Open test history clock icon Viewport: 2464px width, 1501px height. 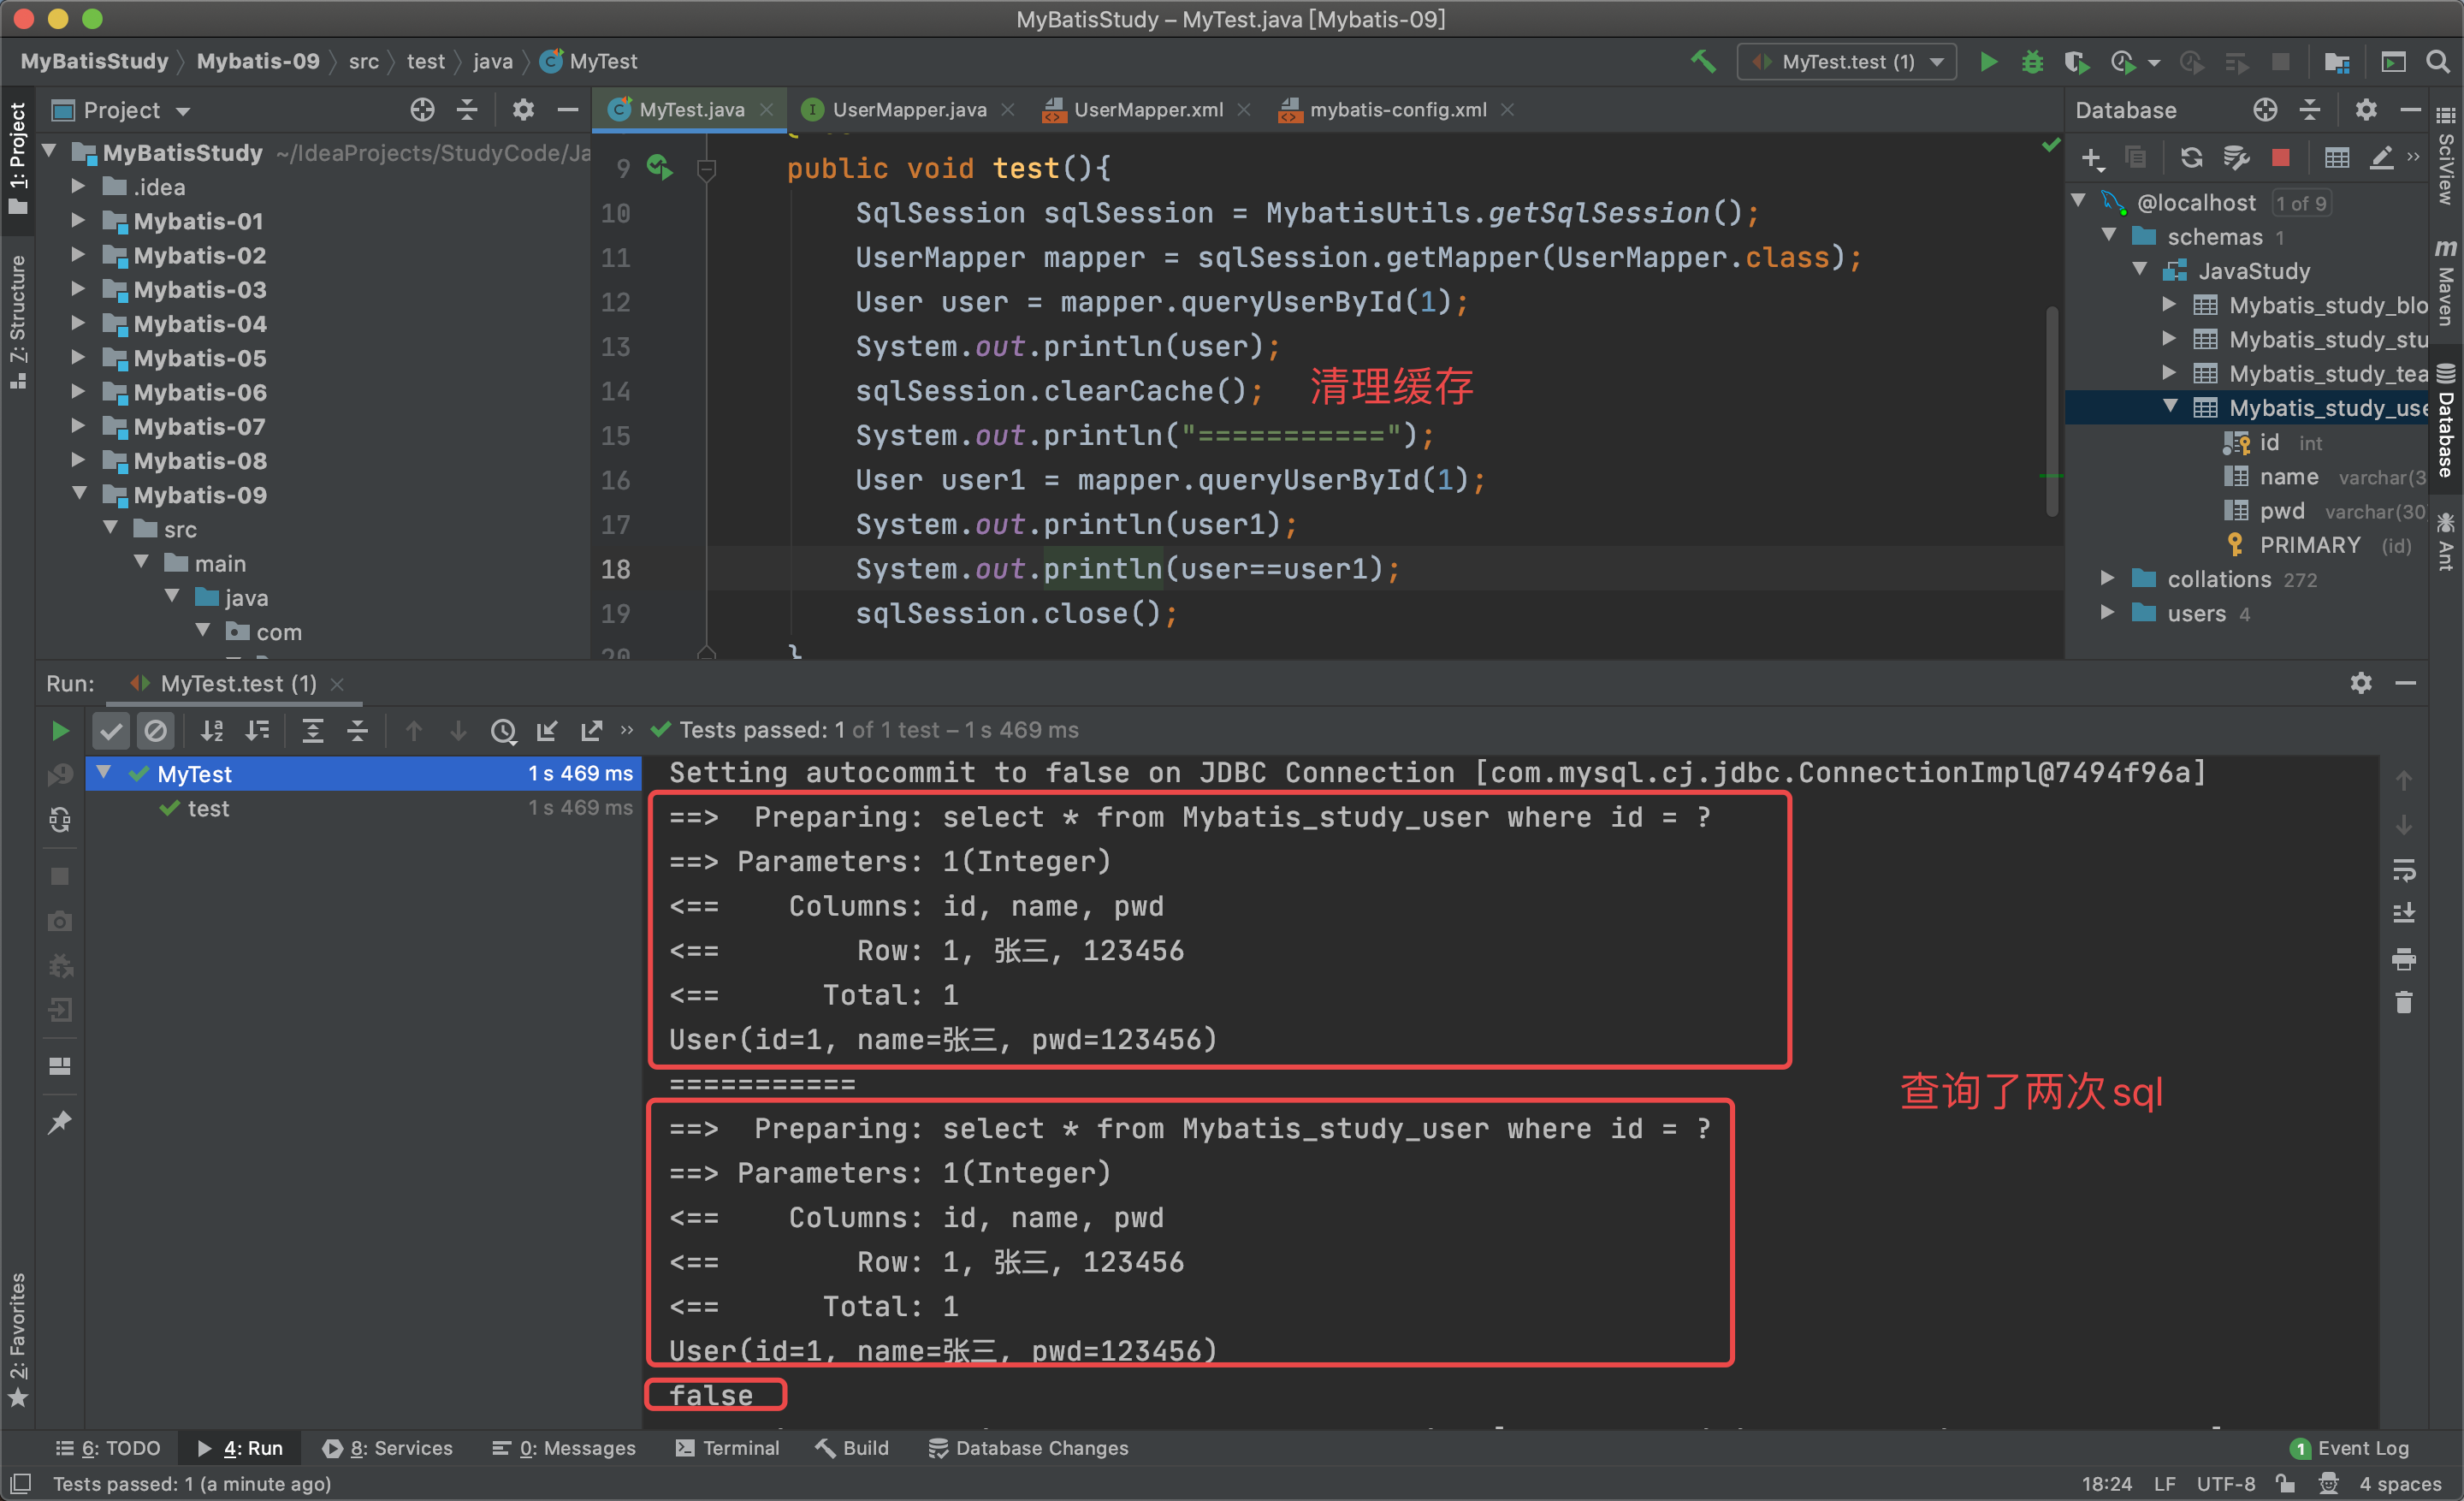pyautogui.click(x=503, y=731)
